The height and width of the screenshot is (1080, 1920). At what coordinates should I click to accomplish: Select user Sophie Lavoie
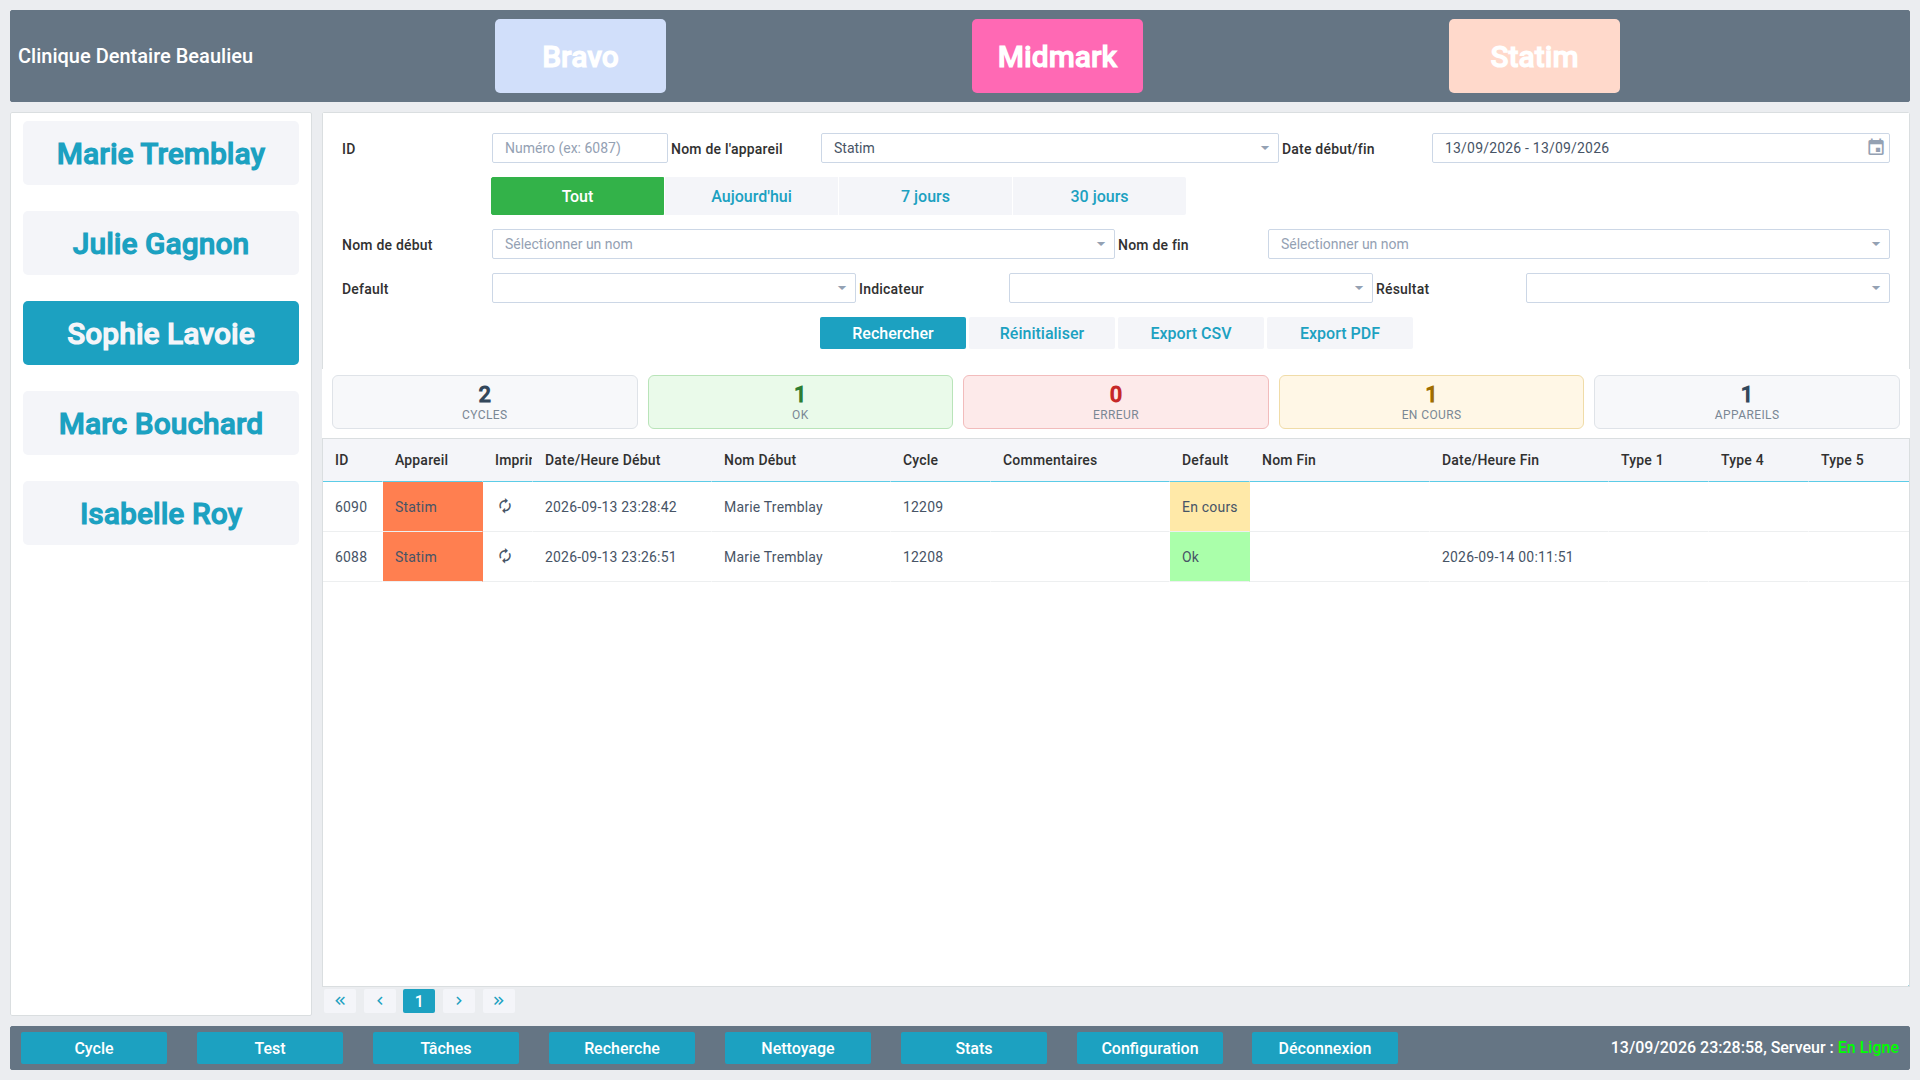pos(161,333)
